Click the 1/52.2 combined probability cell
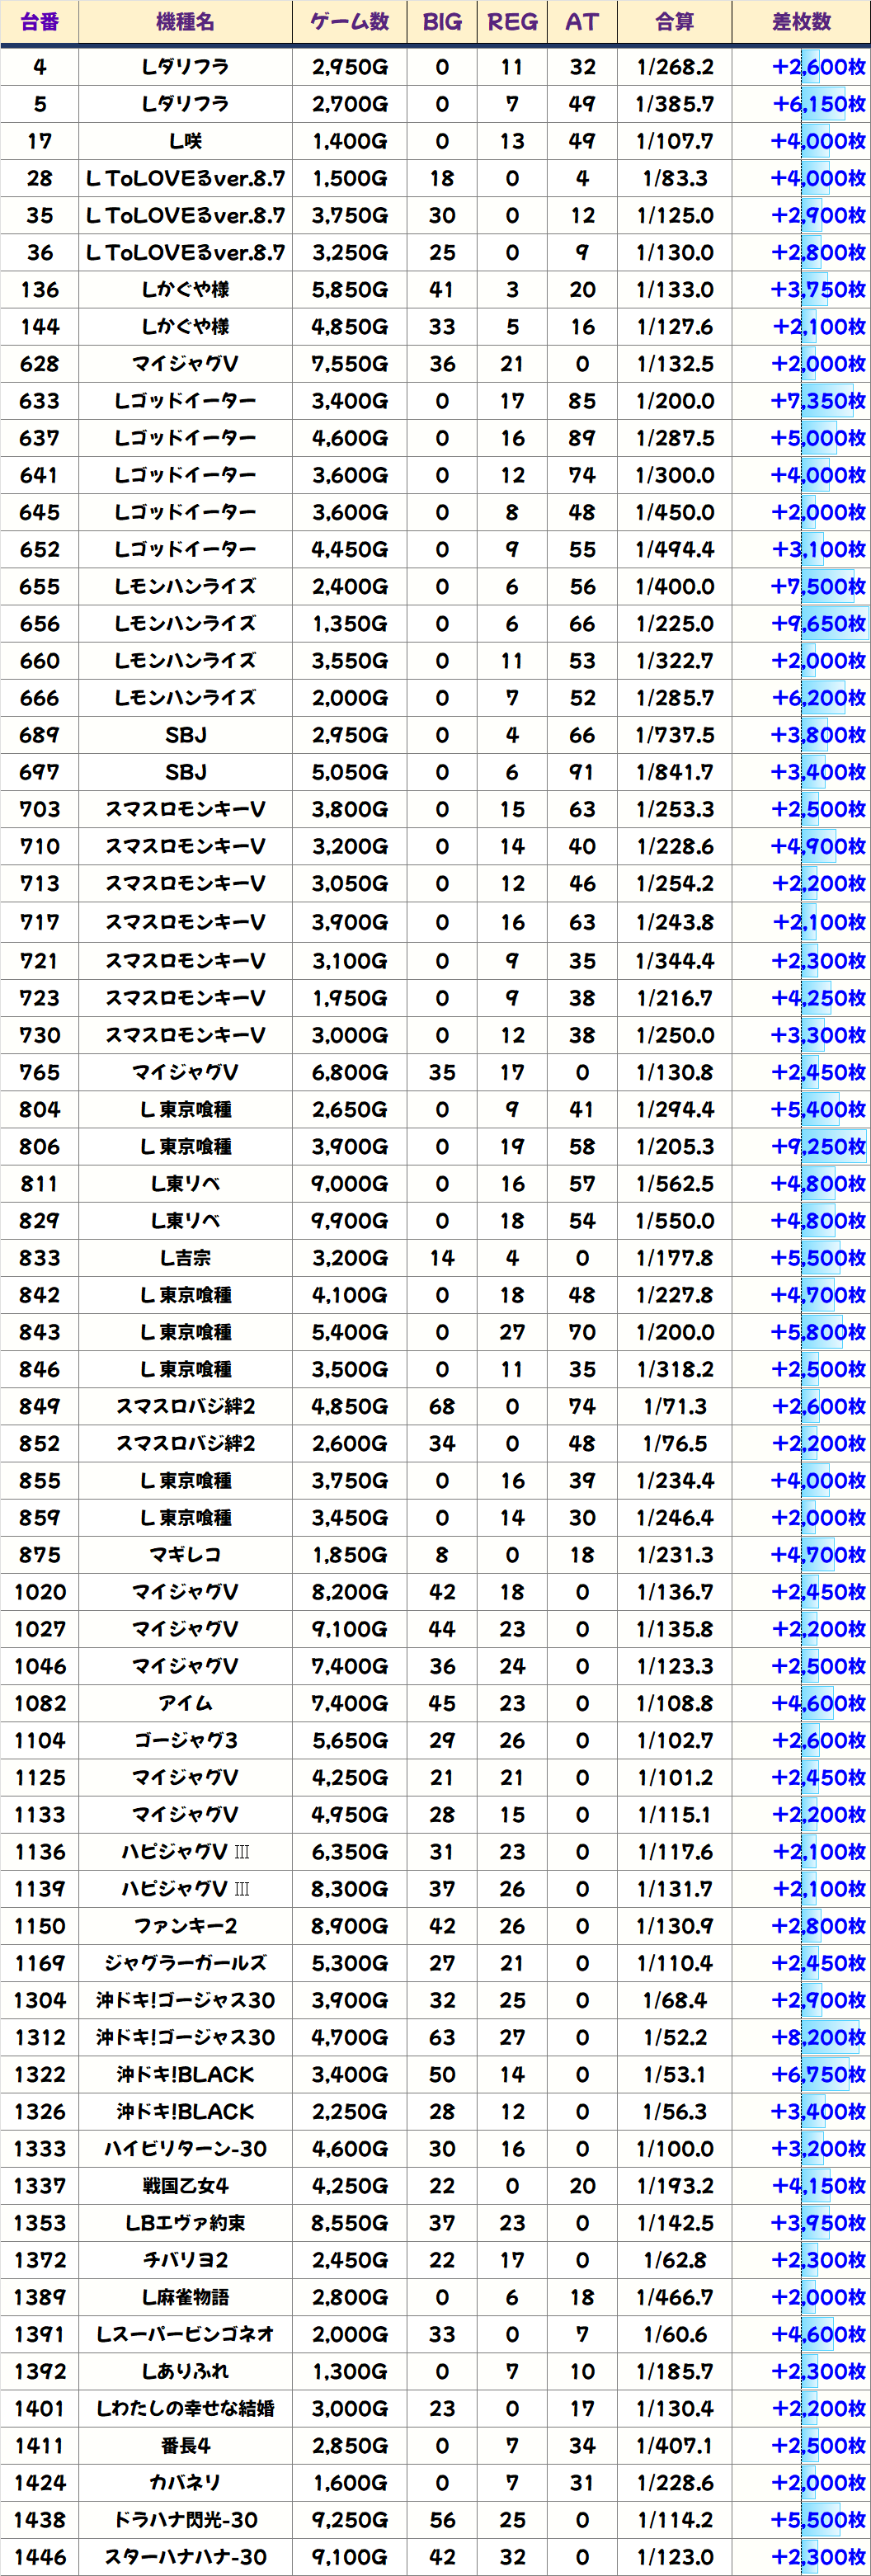The image size is (871, 2576). pyautogui.click(x=674, y=2037)
